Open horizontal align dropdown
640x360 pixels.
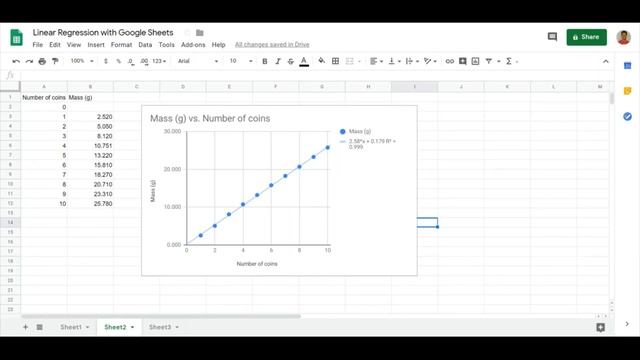(x=376, y=61)
